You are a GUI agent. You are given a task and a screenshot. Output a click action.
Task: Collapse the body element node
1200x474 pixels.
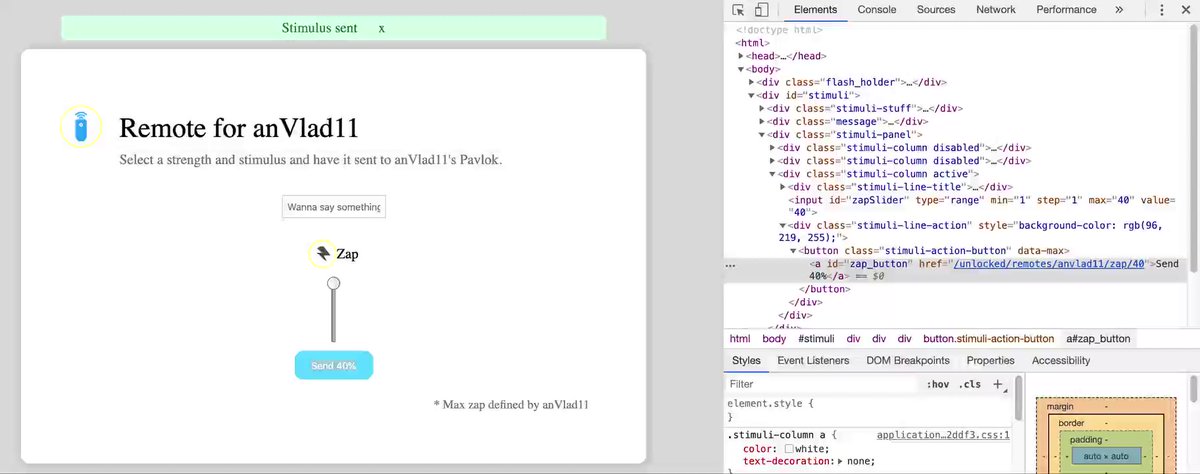tap(741, 69)
